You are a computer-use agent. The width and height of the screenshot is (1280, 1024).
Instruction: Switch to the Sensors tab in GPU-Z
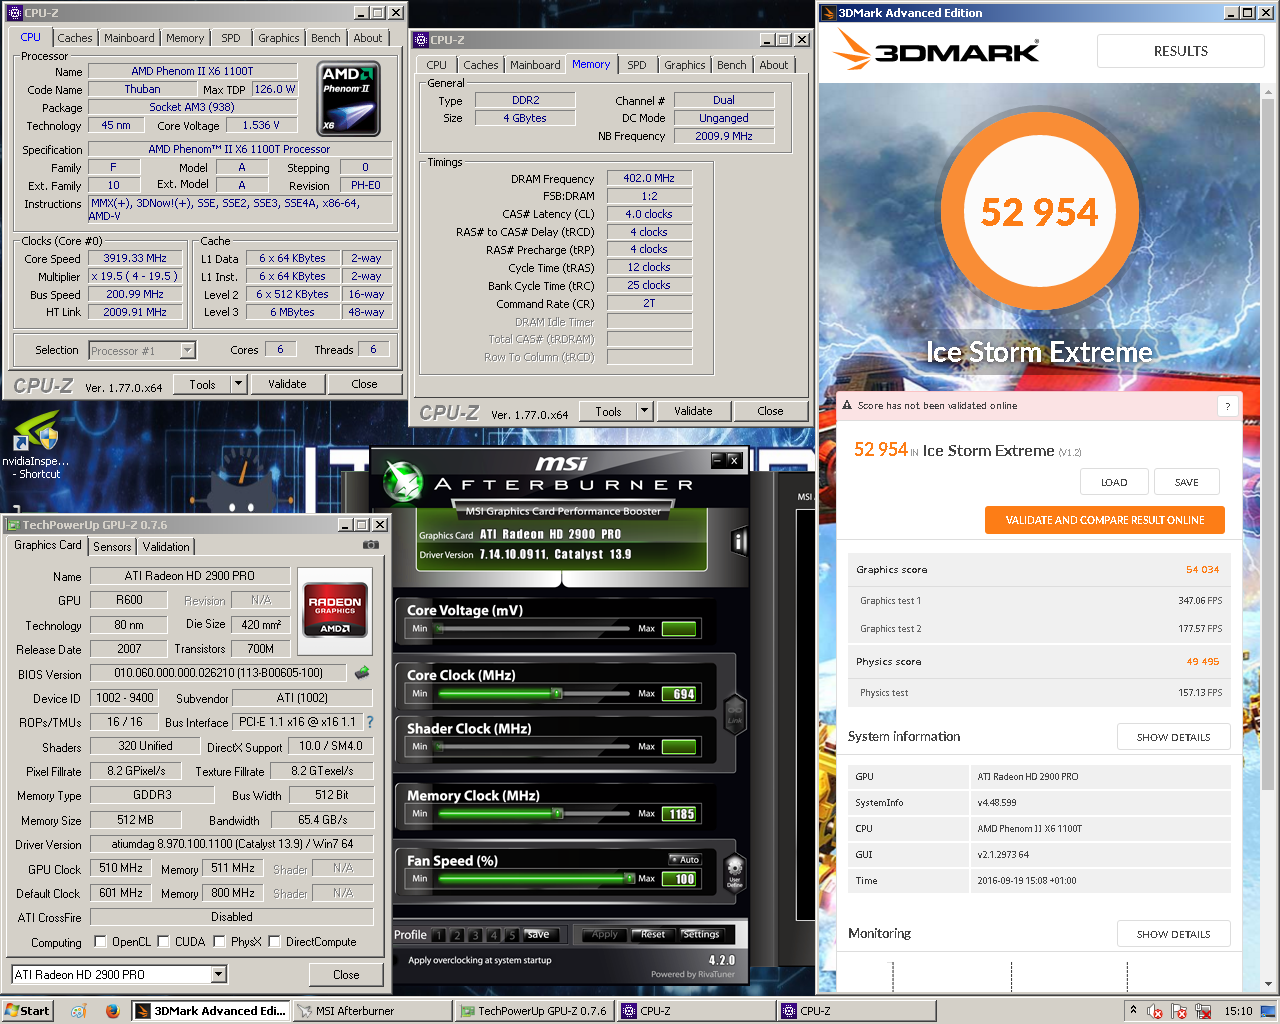pos(112,547)
